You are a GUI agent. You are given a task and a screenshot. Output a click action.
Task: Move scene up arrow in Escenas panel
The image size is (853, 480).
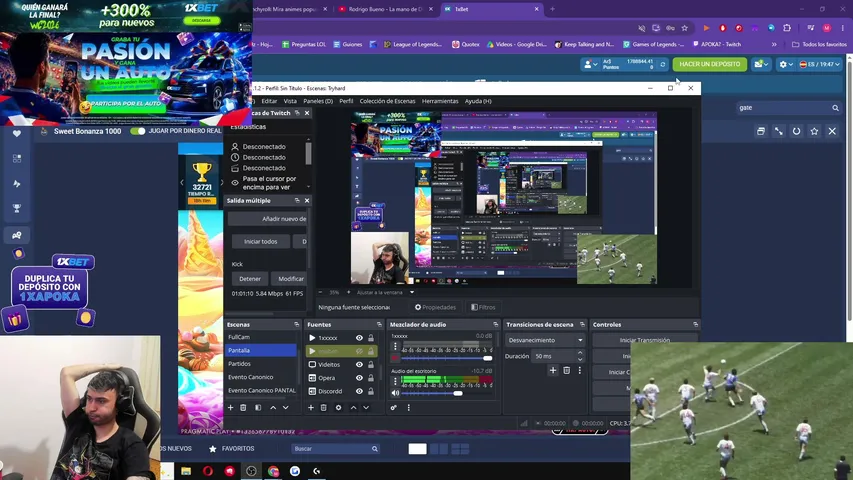click(x=273, y=408)
